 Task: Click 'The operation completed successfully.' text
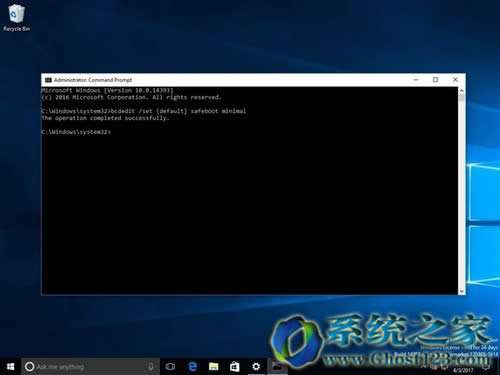(106, 118)
